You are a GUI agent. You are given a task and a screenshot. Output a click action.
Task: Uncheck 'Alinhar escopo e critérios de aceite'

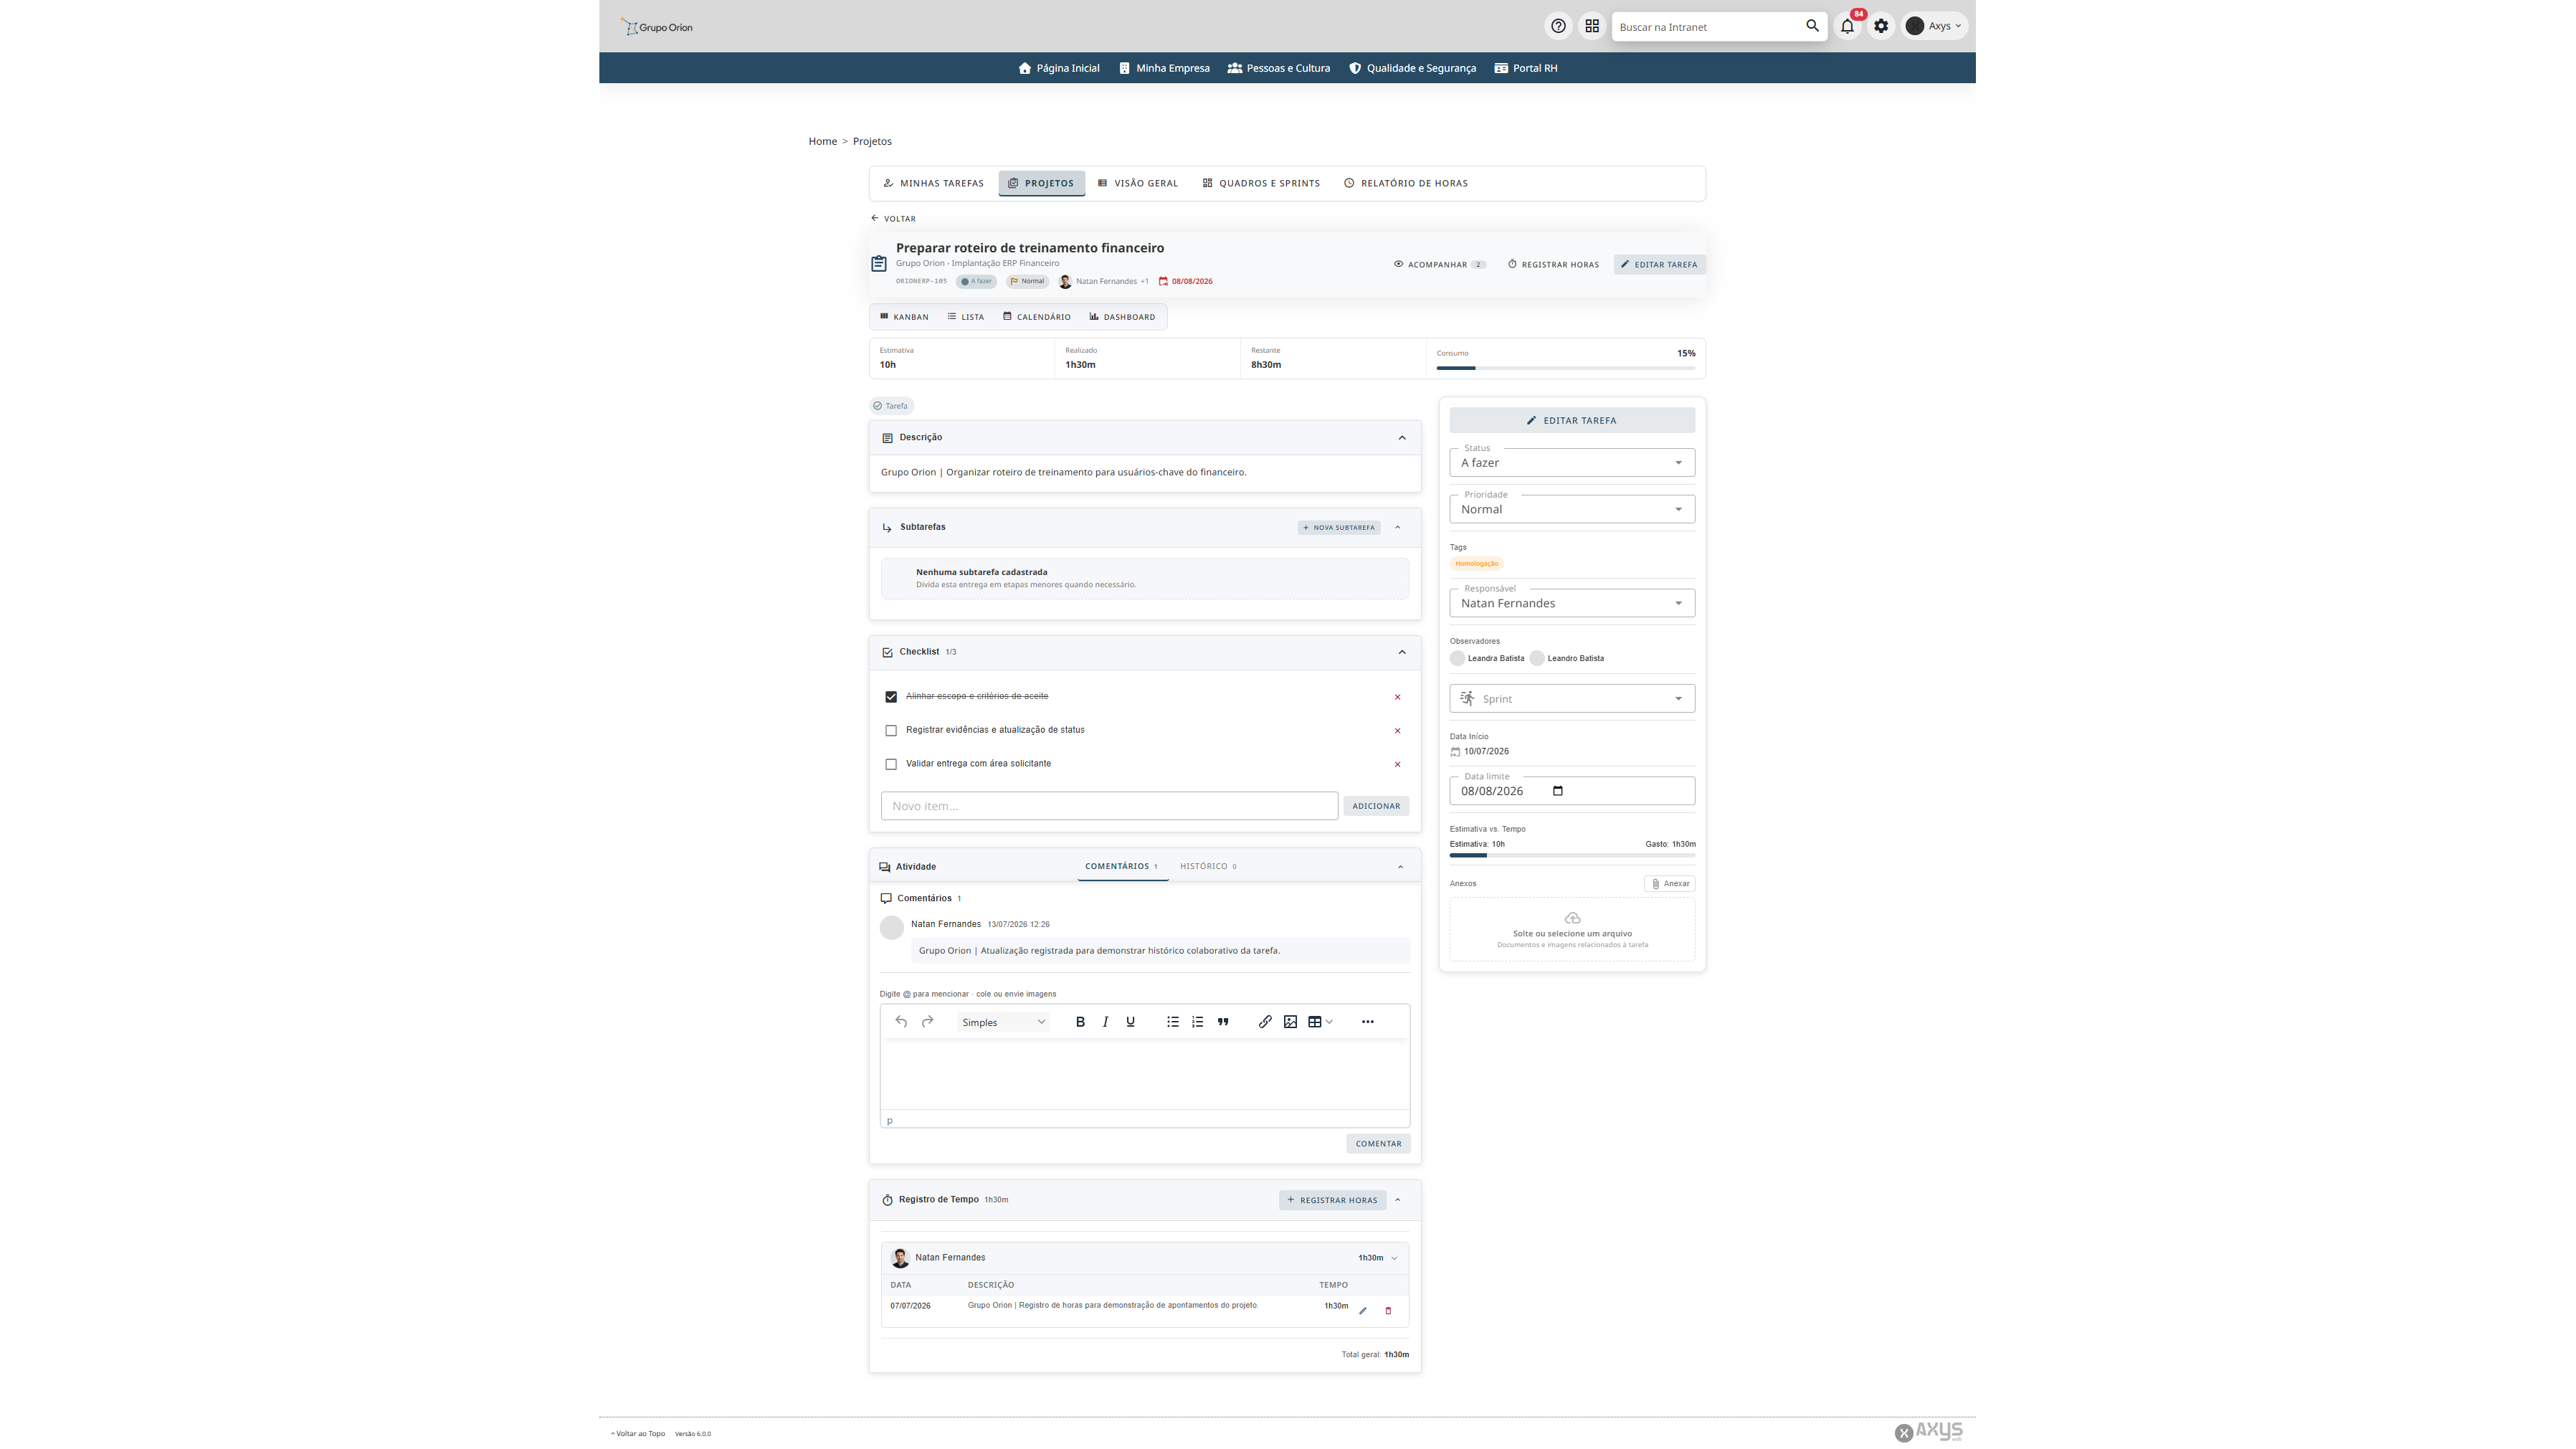[x=891, y=697]
